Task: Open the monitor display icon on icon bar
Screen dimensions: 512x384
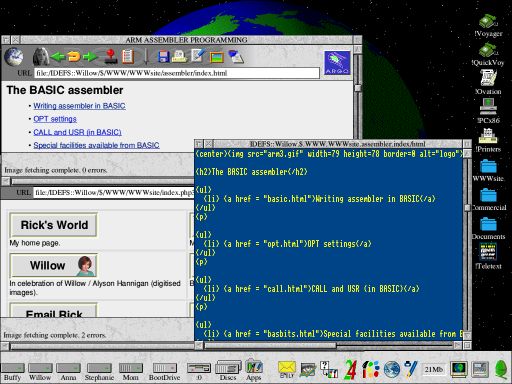Action: point(459,369)
